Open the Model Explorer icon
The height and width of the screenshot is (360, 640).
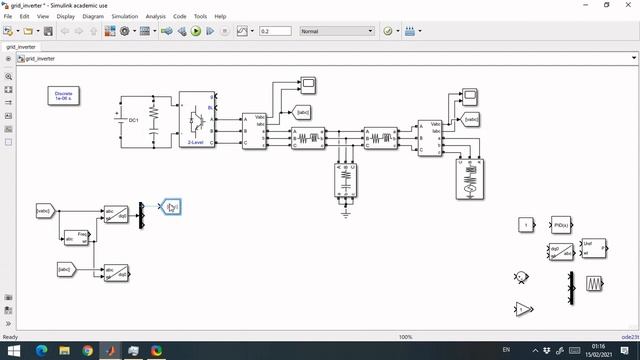pos(145,31)
